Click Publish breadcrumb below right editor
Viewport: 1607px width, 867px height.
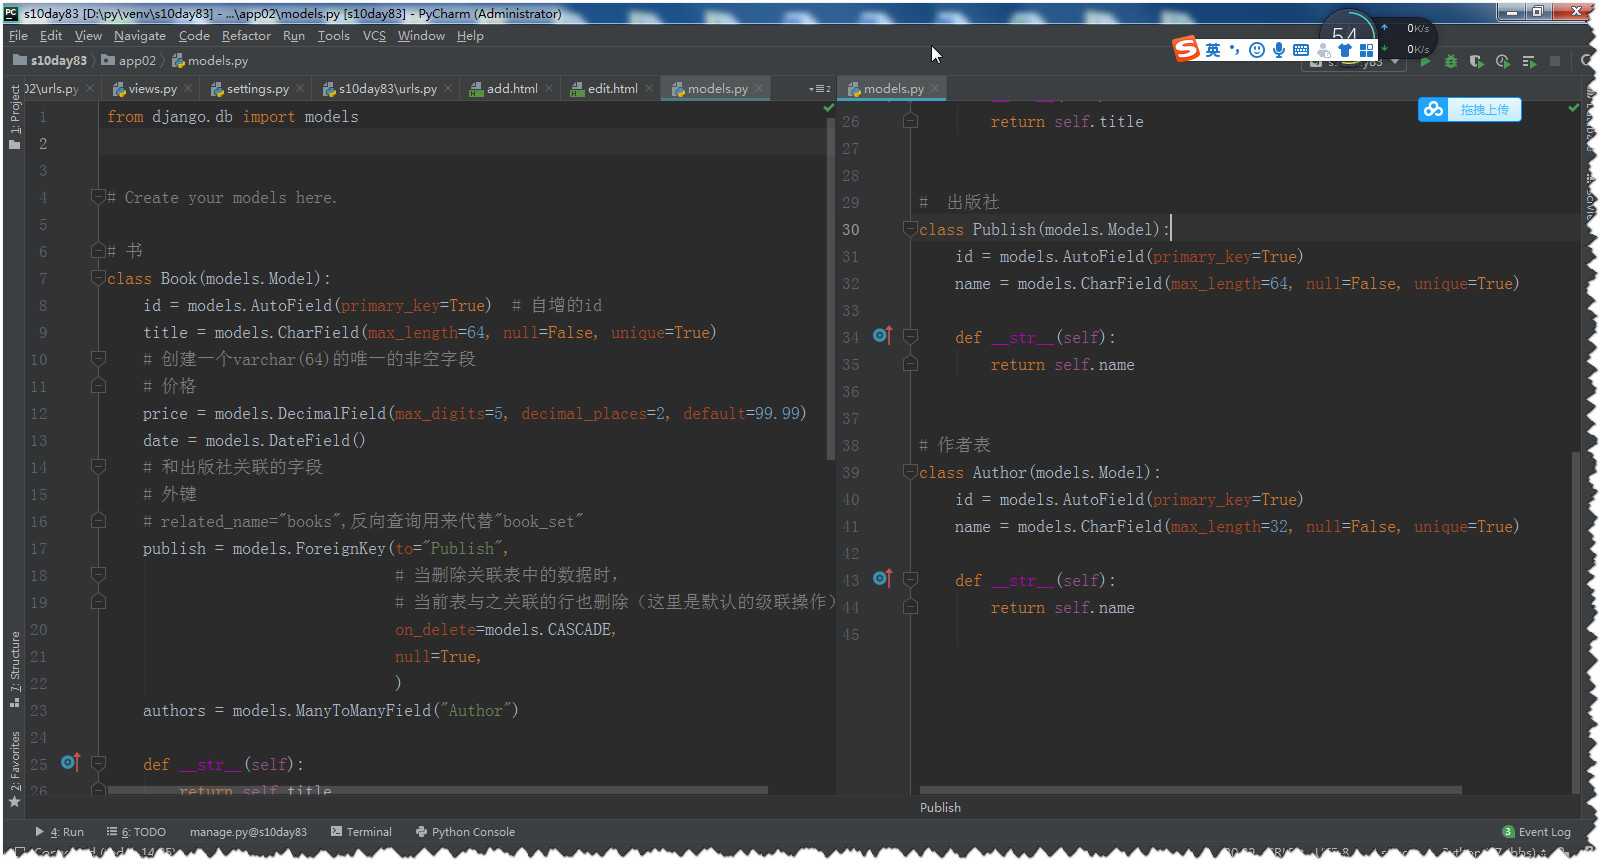pyautogui.click(x=940, y=808)
